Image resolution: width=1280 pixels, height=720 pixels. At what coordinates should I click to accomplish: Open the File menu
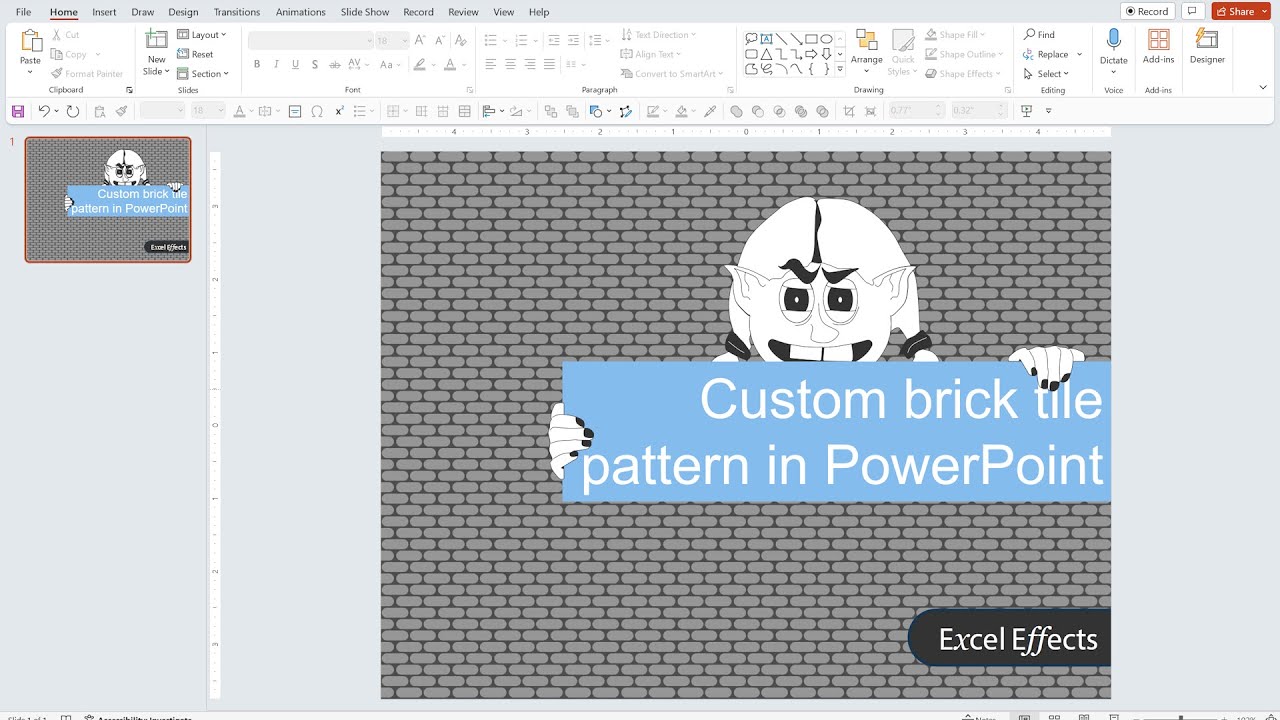click(23, 12)
